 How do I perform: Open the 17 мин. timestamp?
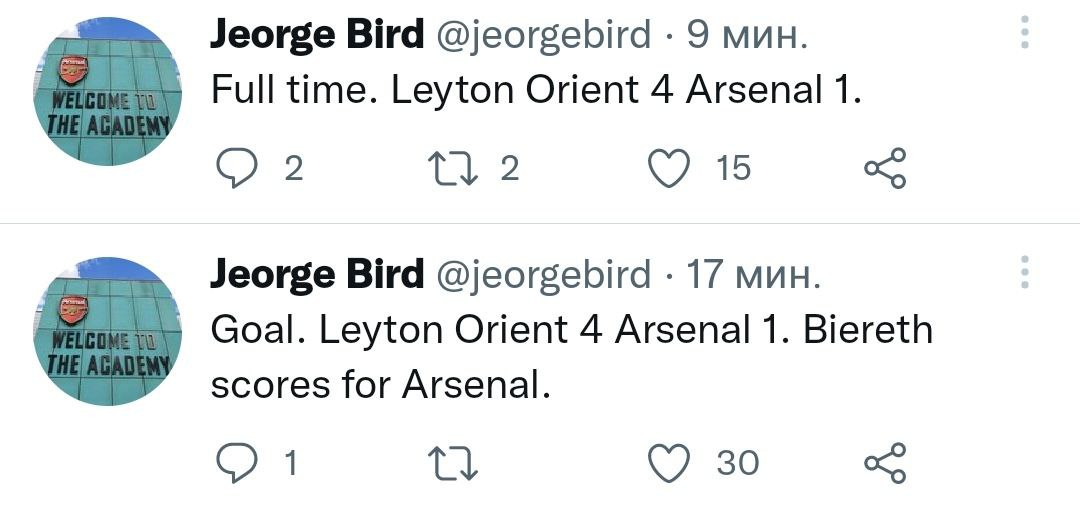752,274
